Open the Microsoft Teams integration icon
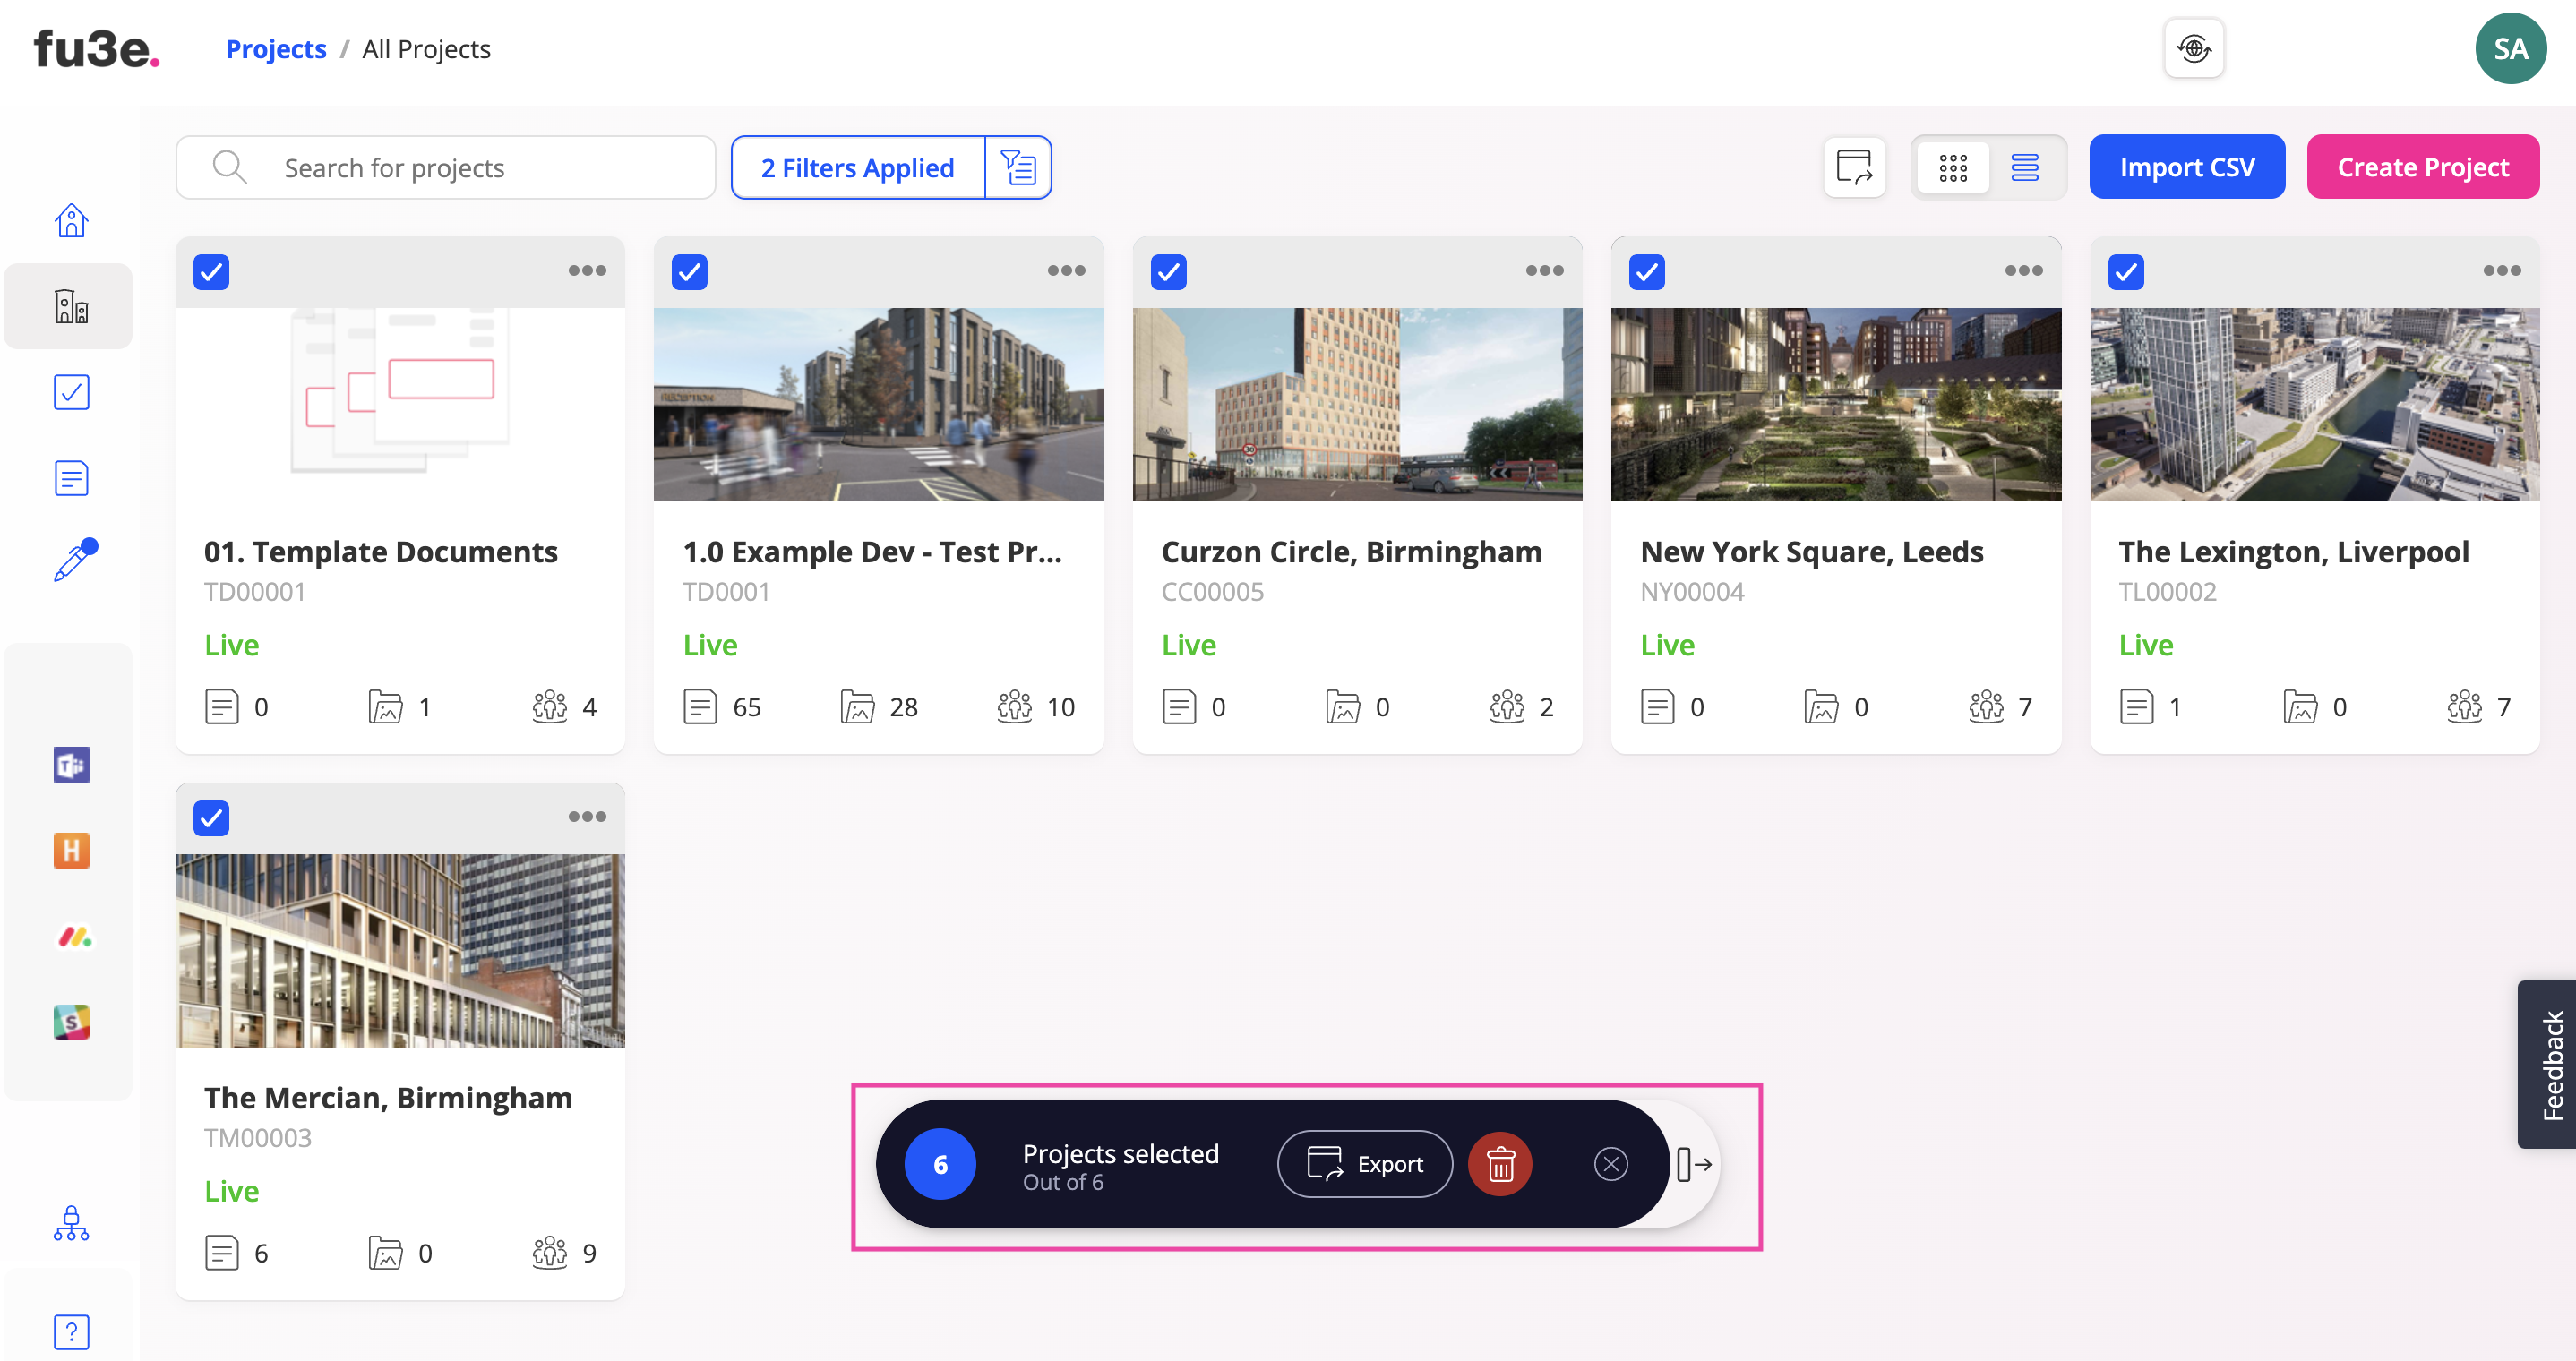The width and height of the screenshot is (2576, 1361). pyautogui.click(x=71, y=765)
